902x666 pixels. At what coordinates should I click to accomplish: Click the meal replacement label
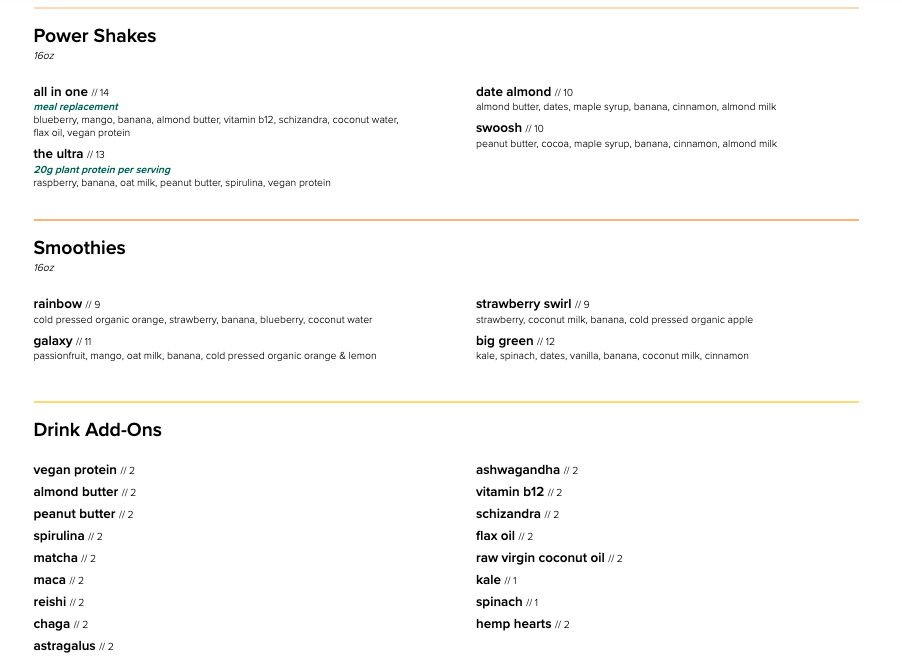point(76,107)
